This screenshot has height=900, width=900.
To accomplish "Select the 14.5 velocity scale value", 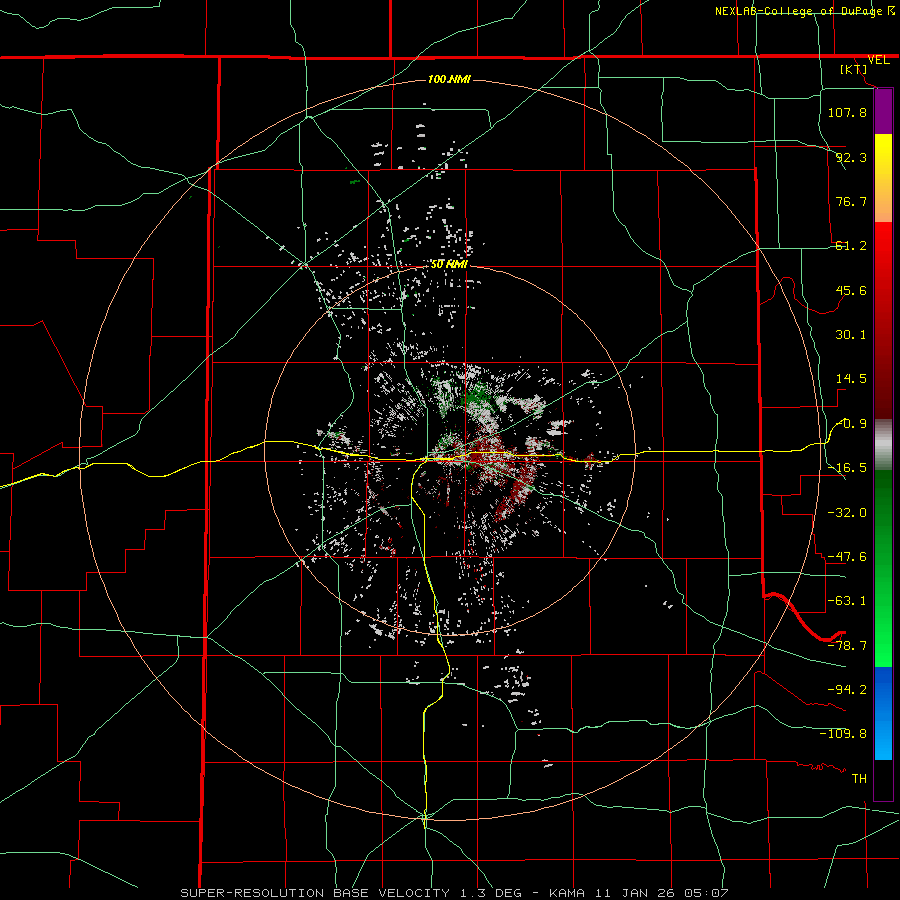I will (851, 379).
